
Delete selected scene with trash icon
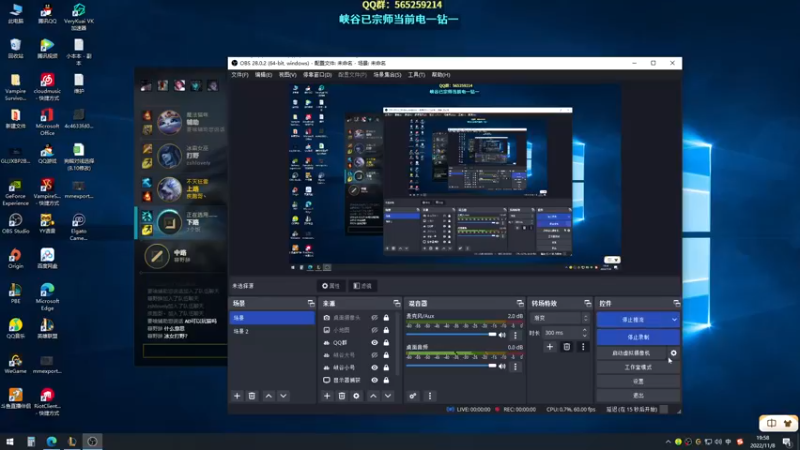(x=252, y=396)
